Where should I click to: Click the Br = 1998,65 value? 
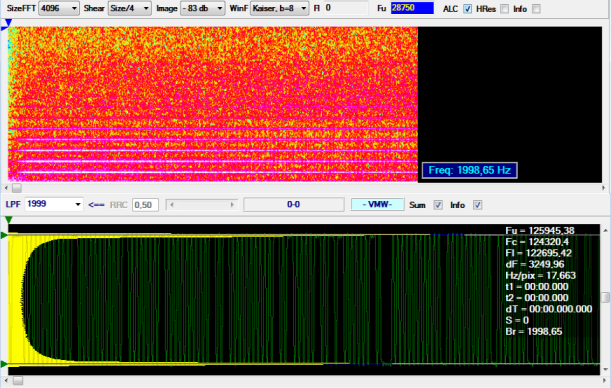(x=534, y=332)
